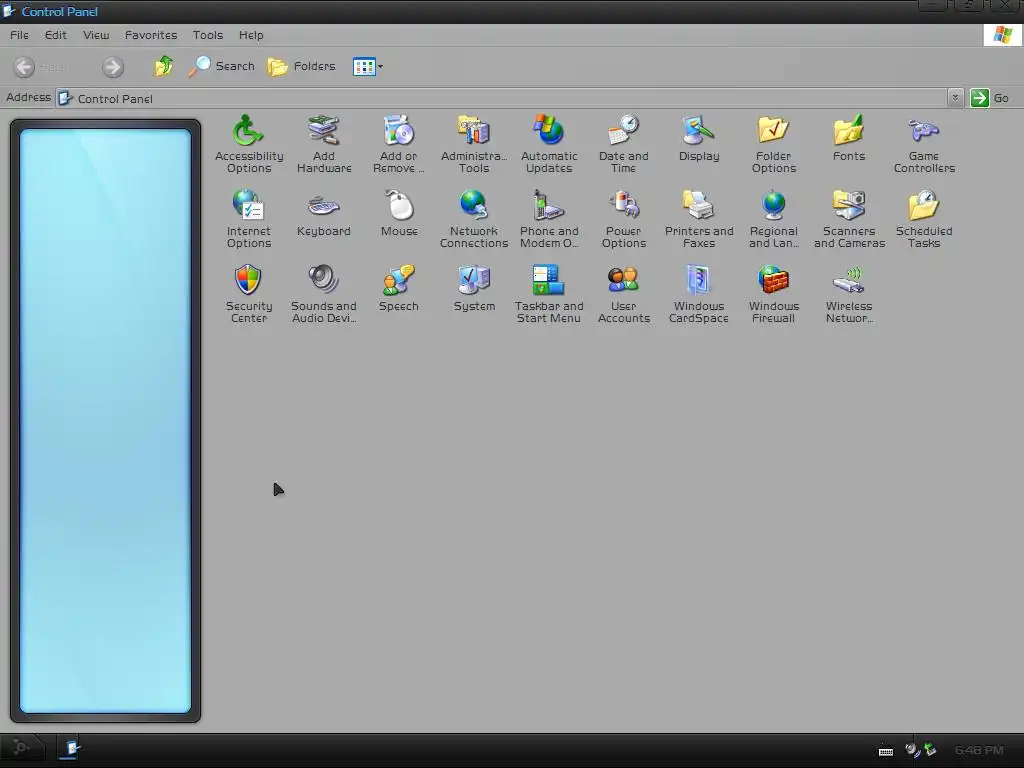
Task: Select Control Panel taskbar button
Action: (x=71, y=748)
